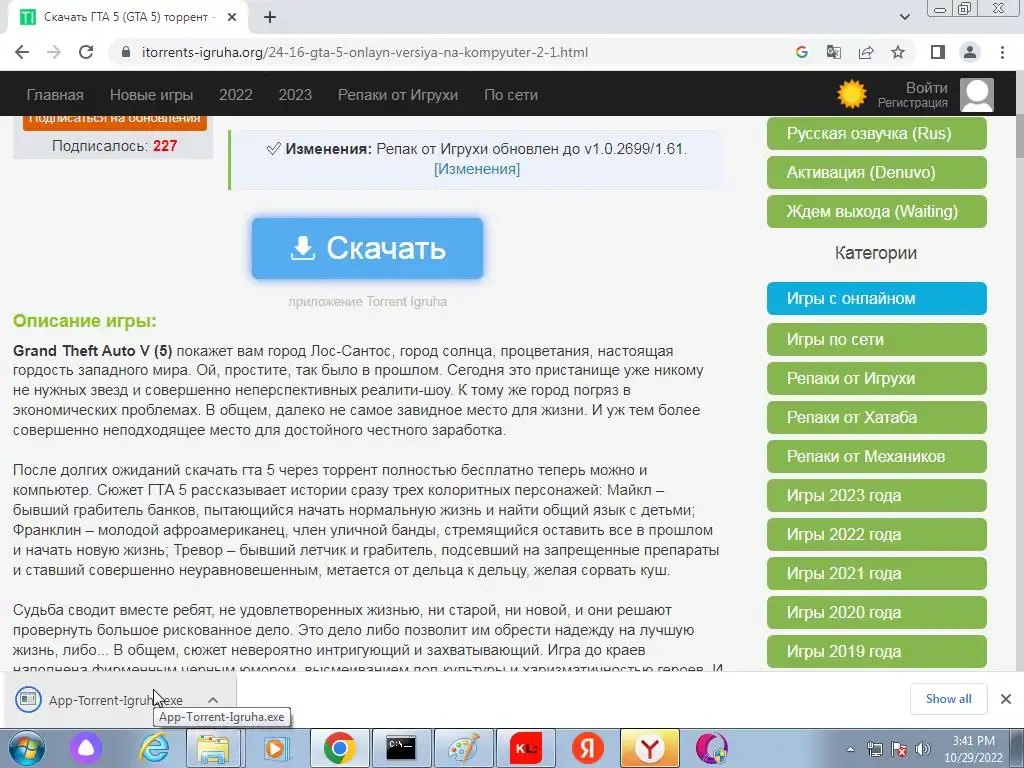Image resolution: width=1024 pixels, height=768 pixels.
Task: Click the blue Скачать download button
Action: tap(368, 248)
